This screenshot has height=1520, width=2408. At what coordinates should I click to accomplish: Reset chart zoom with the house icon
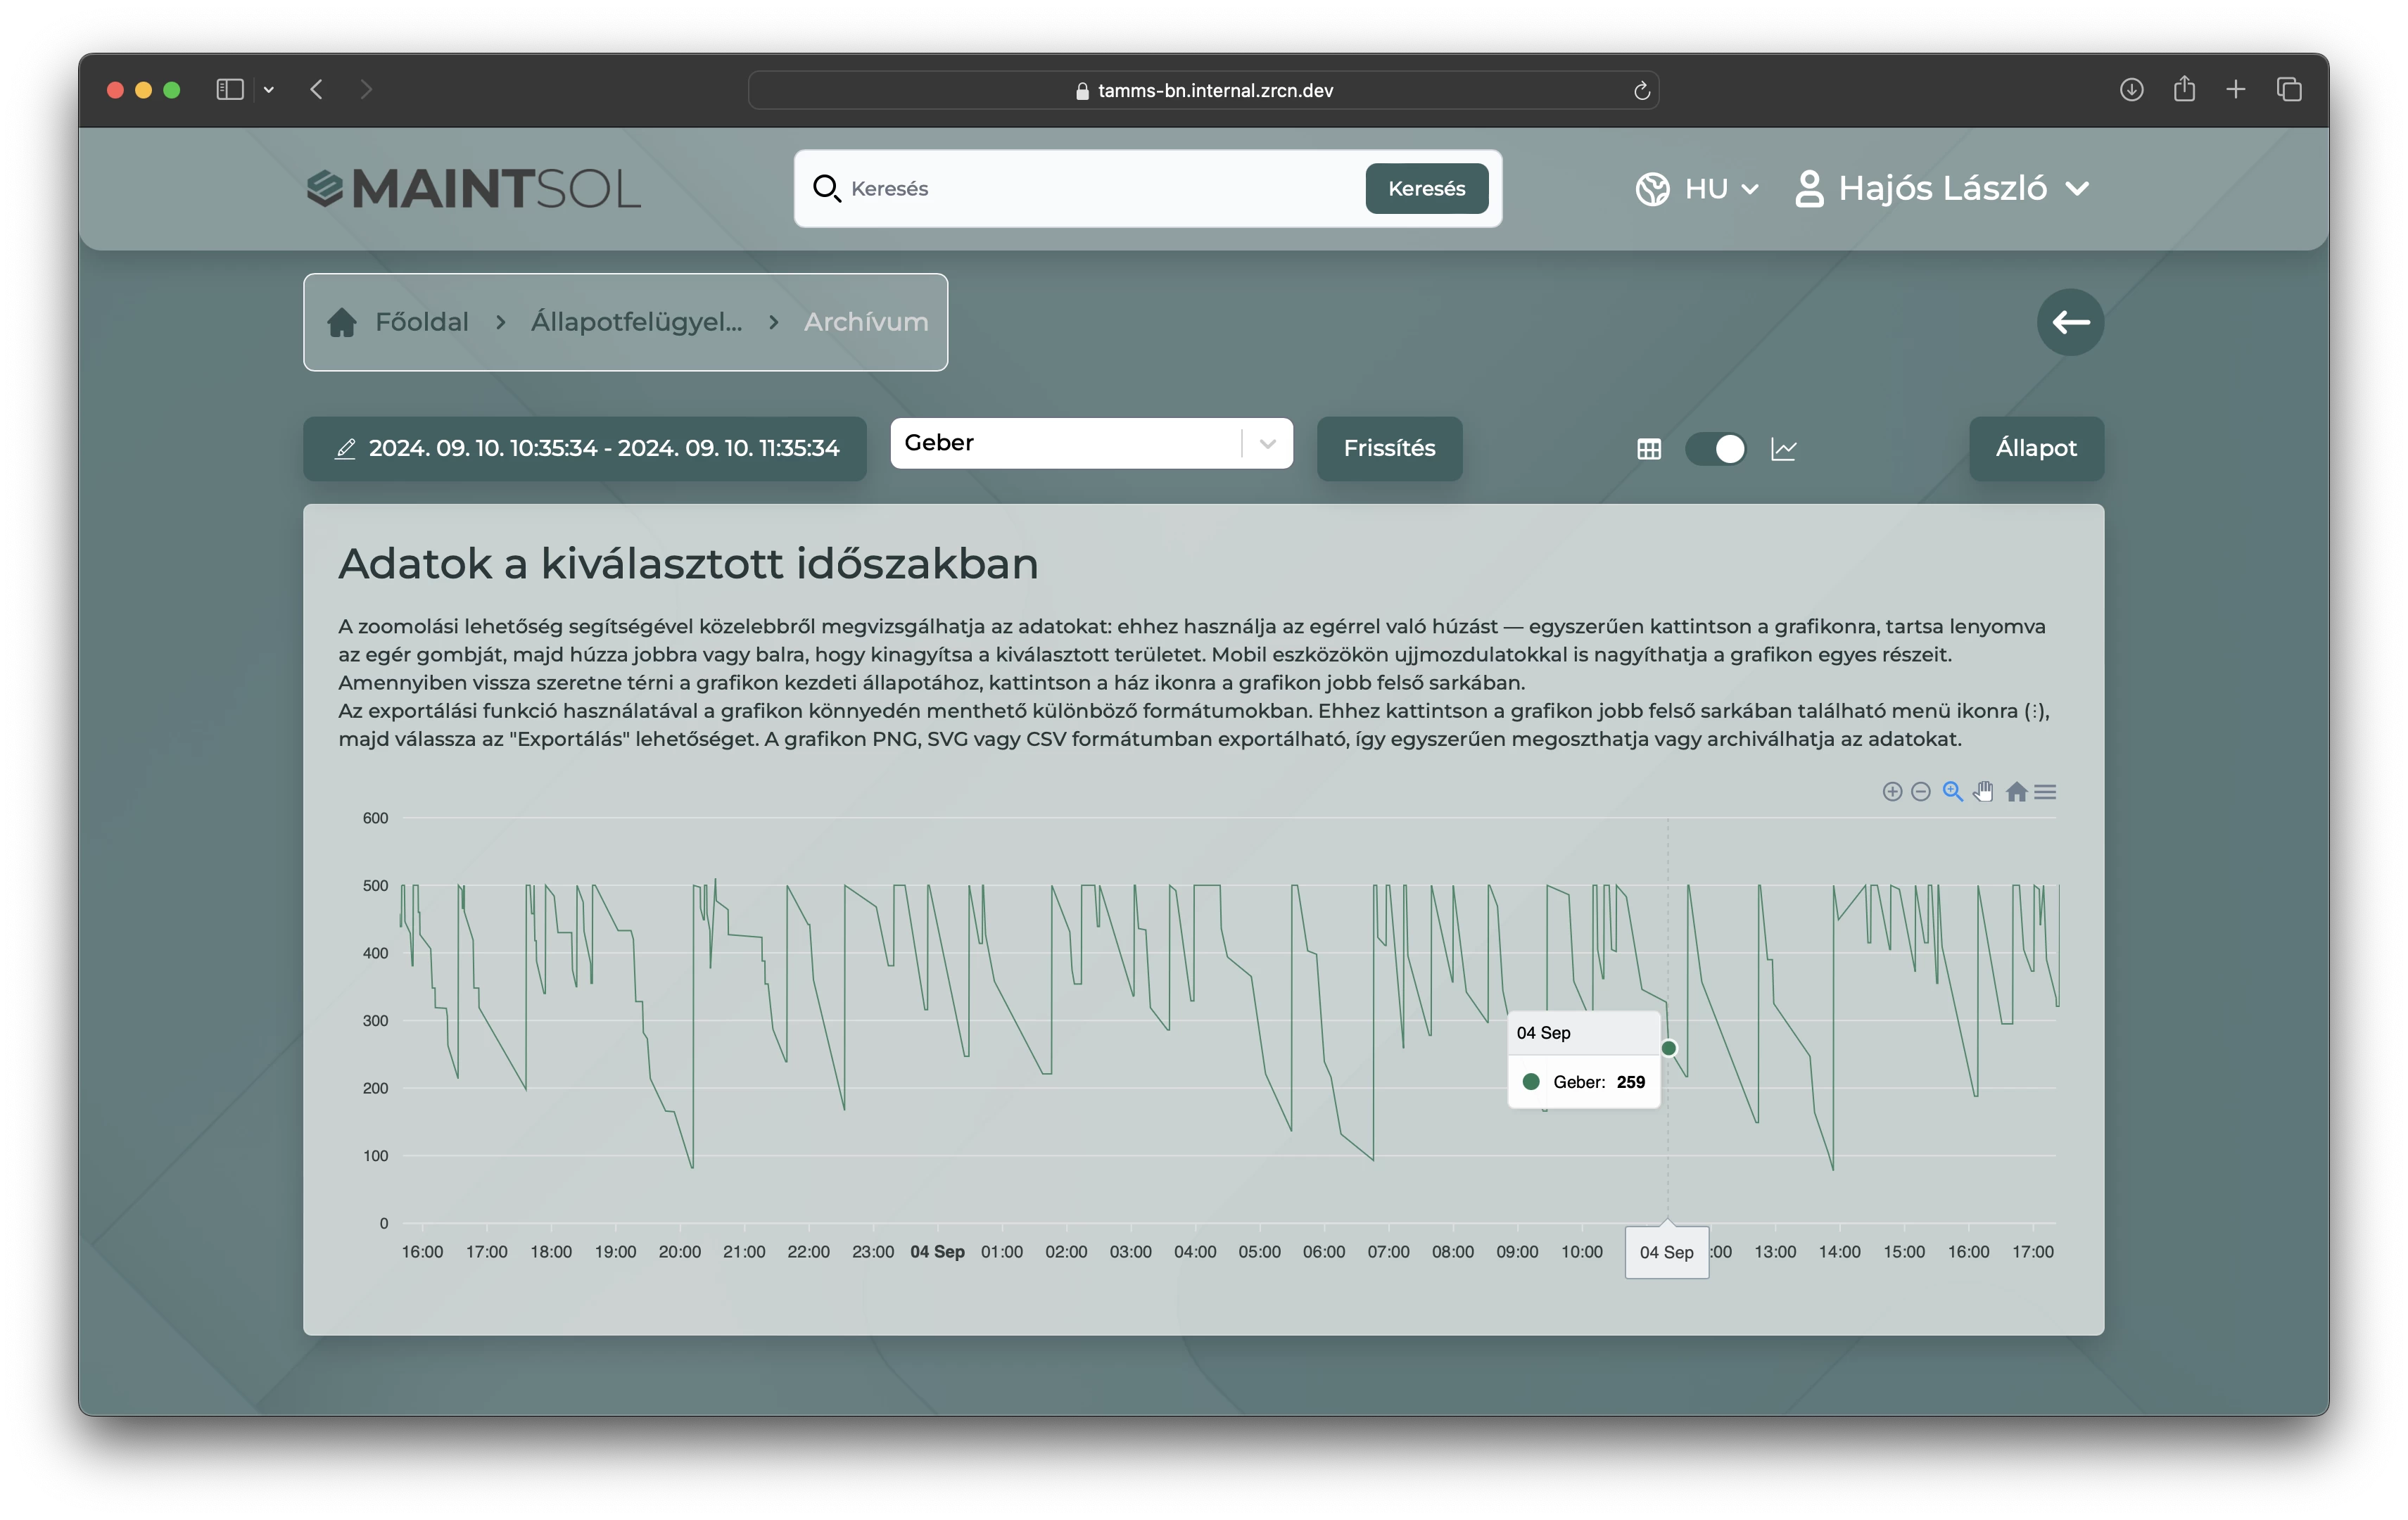[x=2016, y=792]
